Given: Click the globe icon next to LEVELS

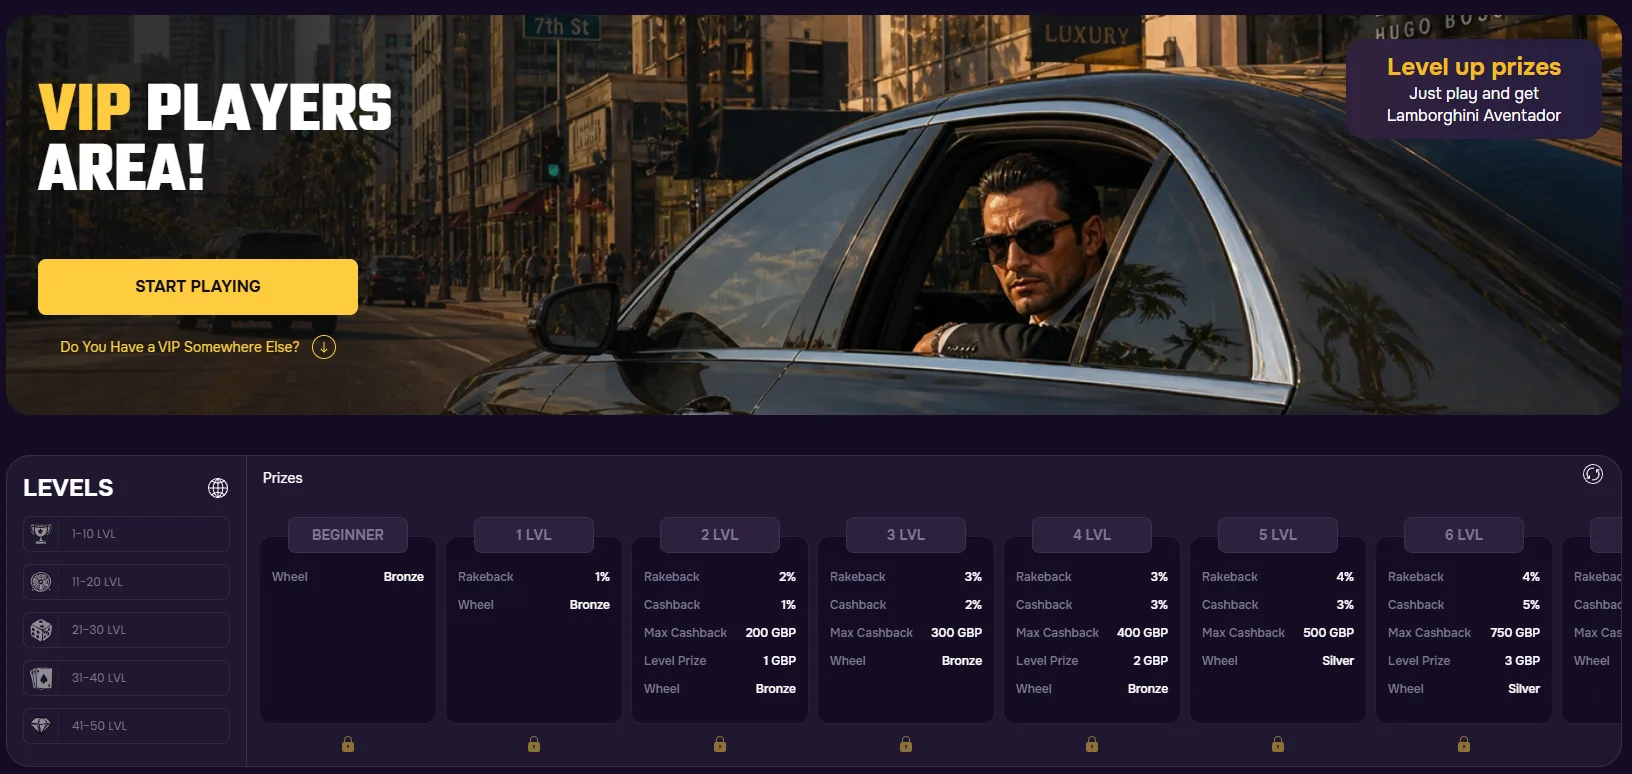Looking at the screenshot, I should pyautogui.click(x=218, y=488).
